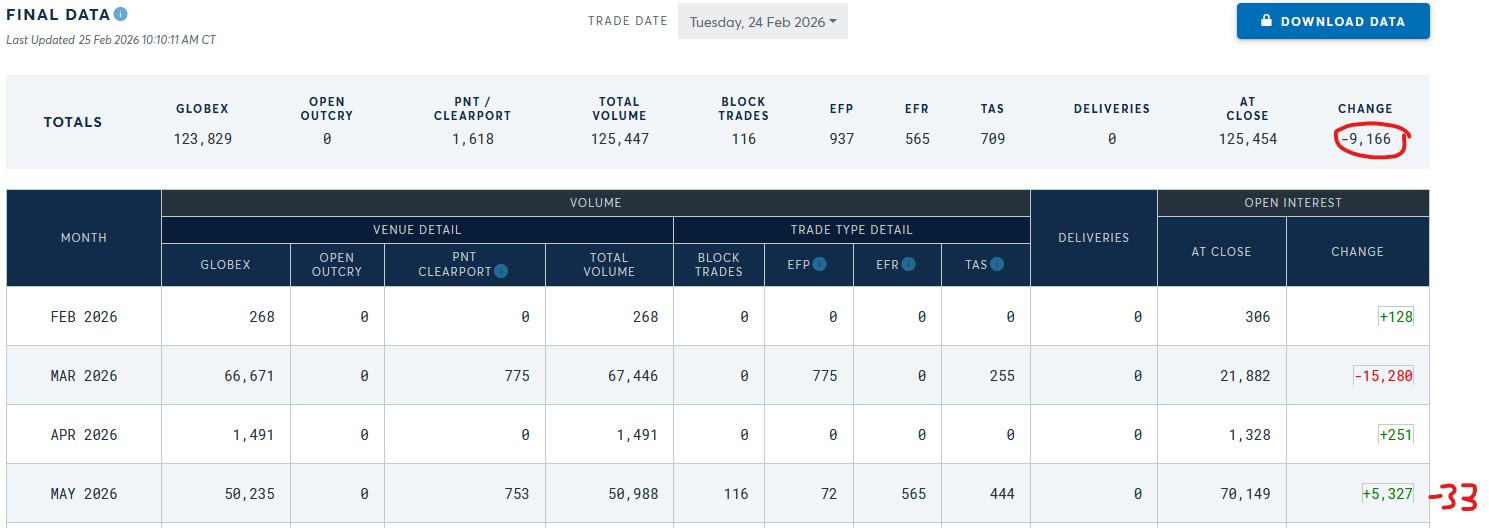The image size is (1489, 528).
Task: Click the +128 change value for February
Action: click(1394, 317)
